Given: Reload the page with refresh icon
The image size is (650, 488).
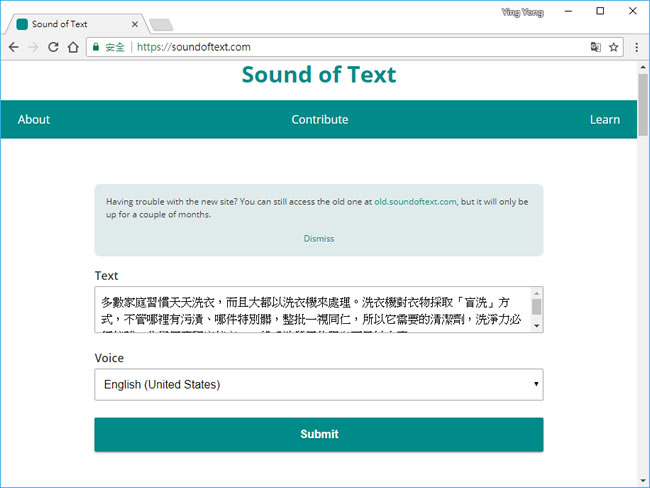Looking at the screenshot, I should pos(53,47).
